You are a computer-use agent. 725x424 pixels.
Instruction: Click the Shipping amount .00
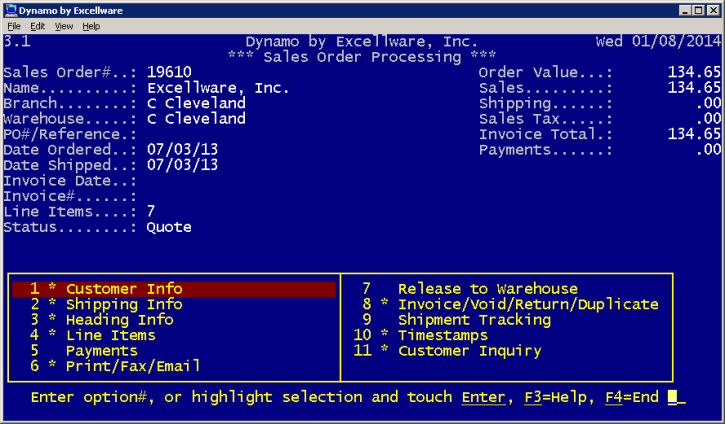click(x=708, y=103)
